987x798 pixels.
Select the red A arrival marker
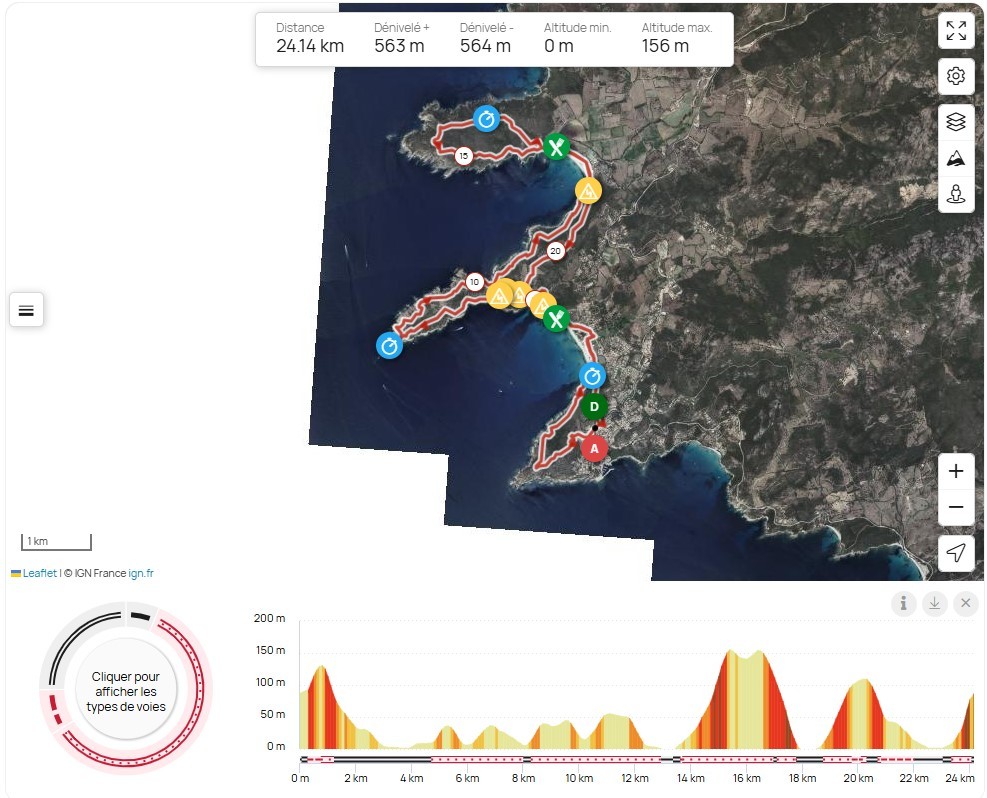click(594, 449)
